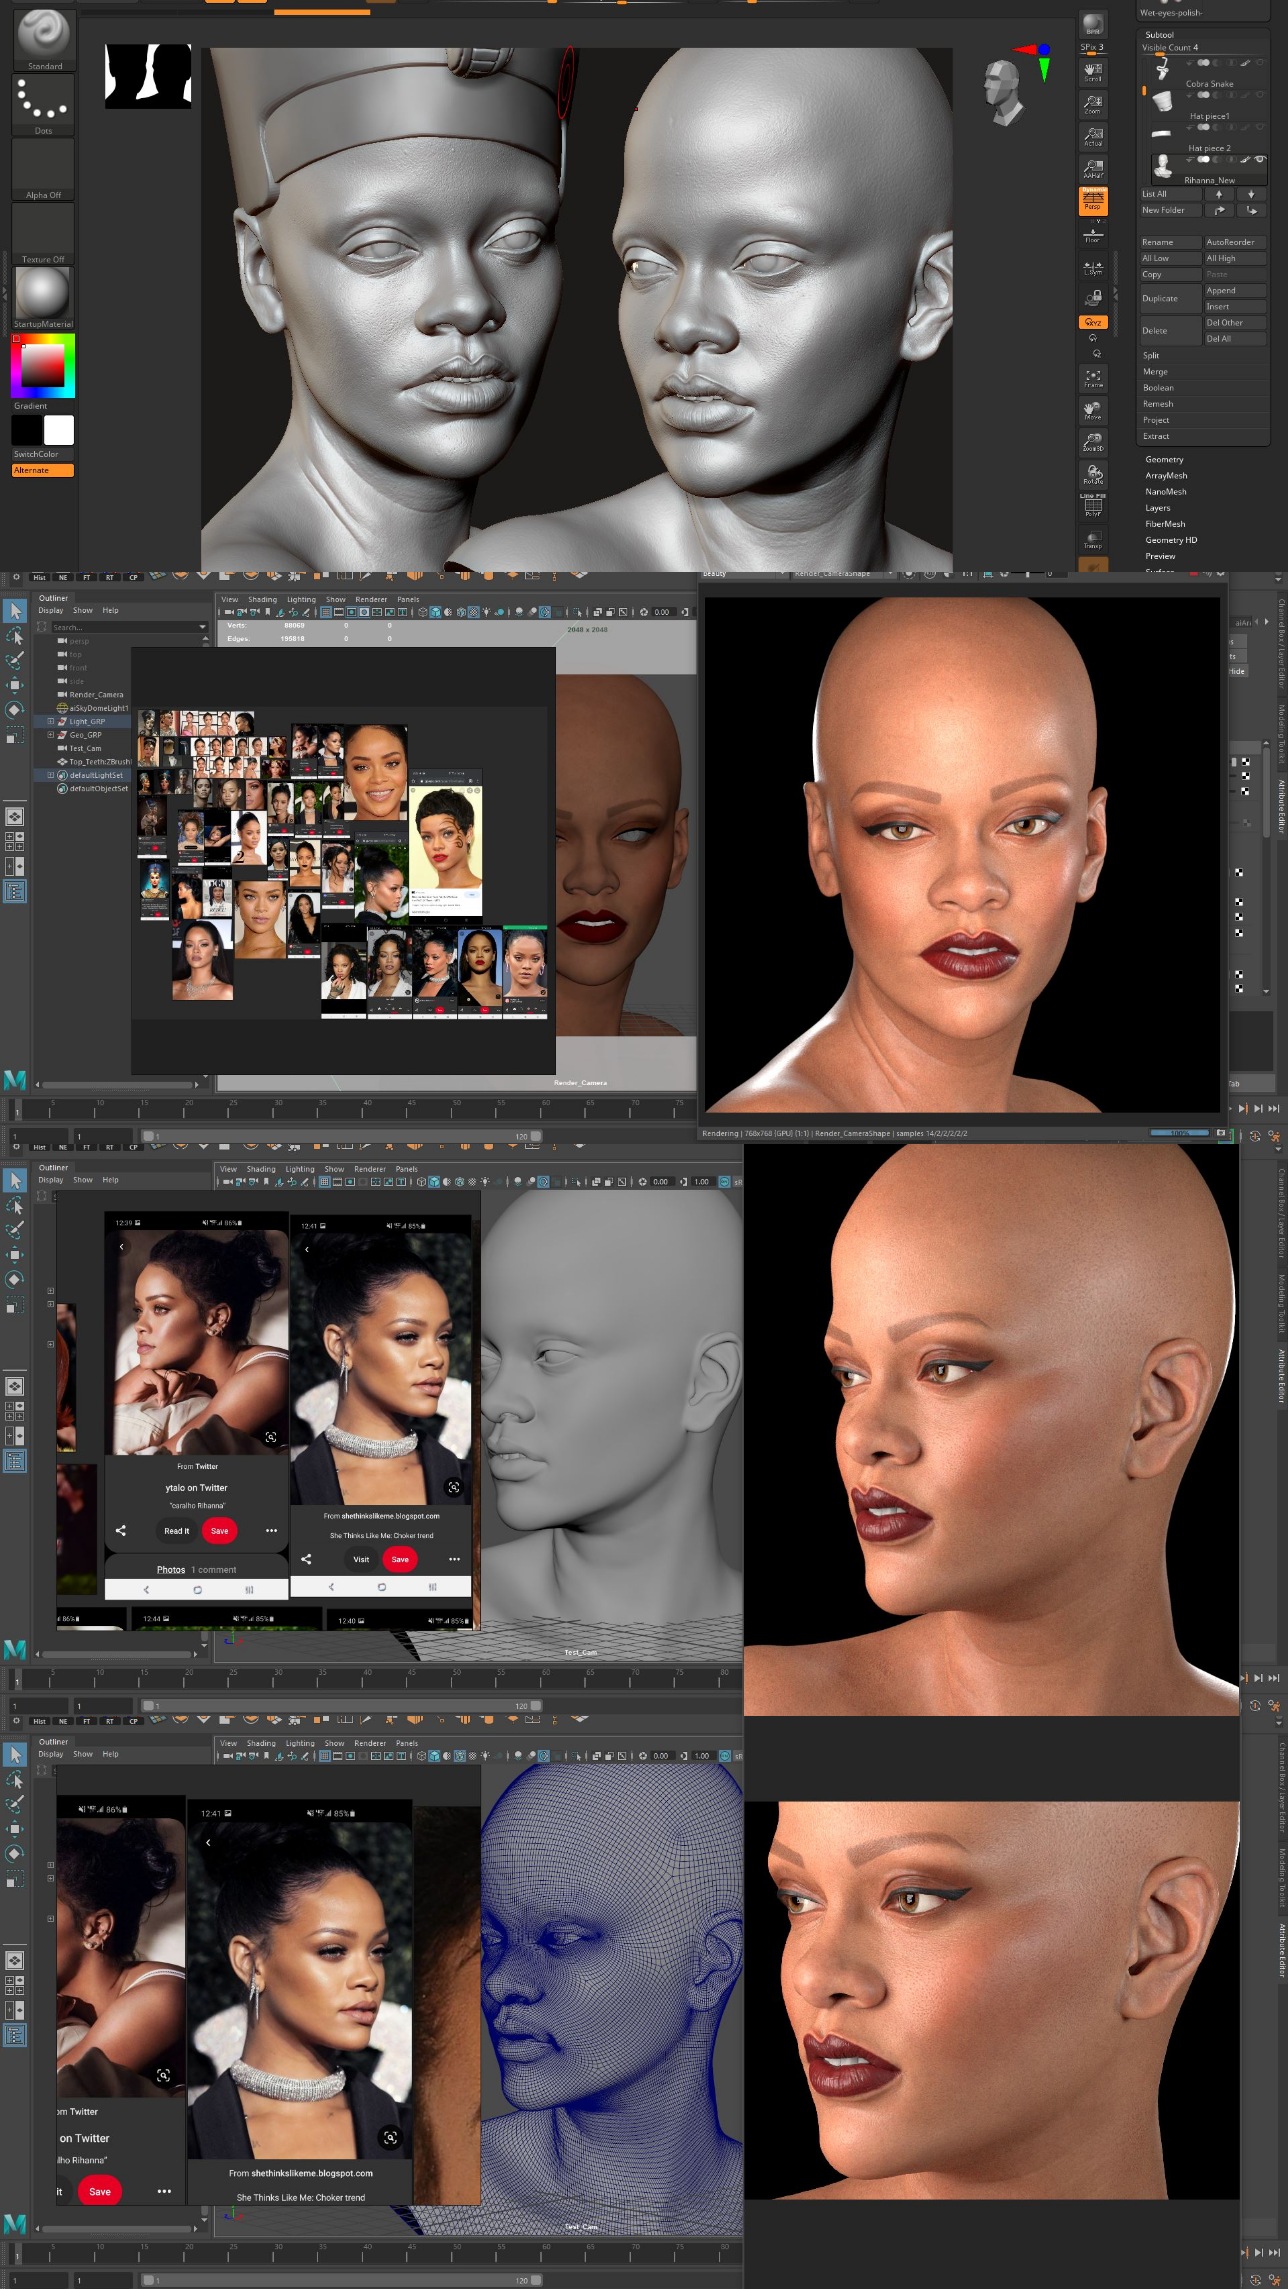The width and height of the screenshot is (1288, 2289).
Task: Click the ZBrush camera head navigation icon
Action: click(x=1002, y=91)
